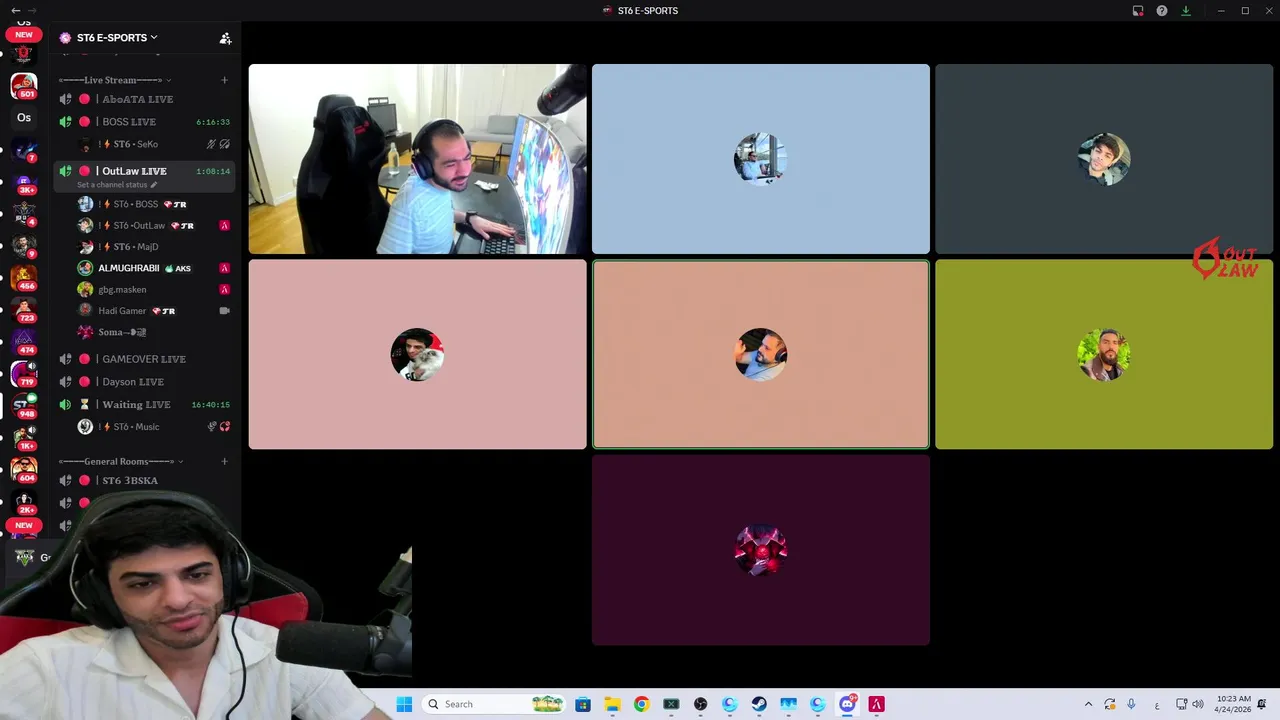The height and width of the screenshot is (720, 1280).
Task: Open the server with the 501 badge
Action: (x=24, y=86)
